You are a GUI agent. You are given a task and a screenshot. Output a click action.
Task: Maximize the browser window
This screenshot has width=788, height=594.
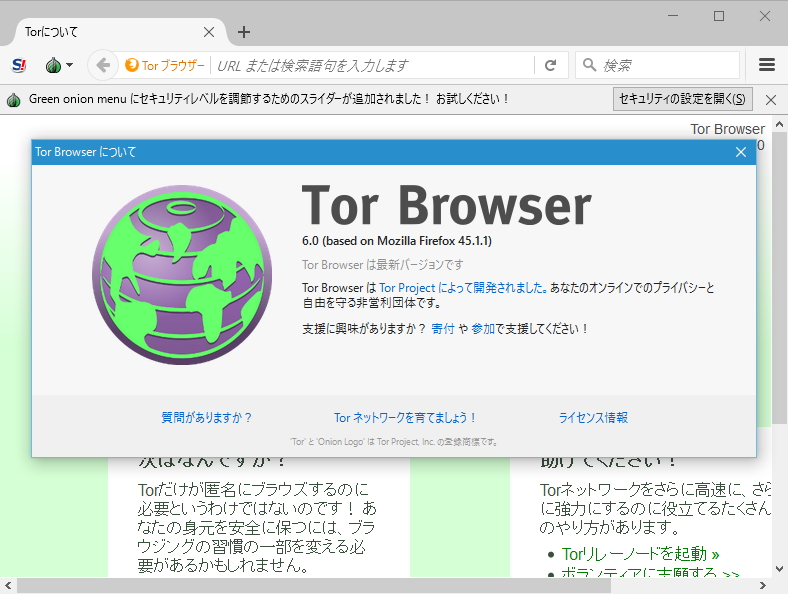(x=719, y=16)
